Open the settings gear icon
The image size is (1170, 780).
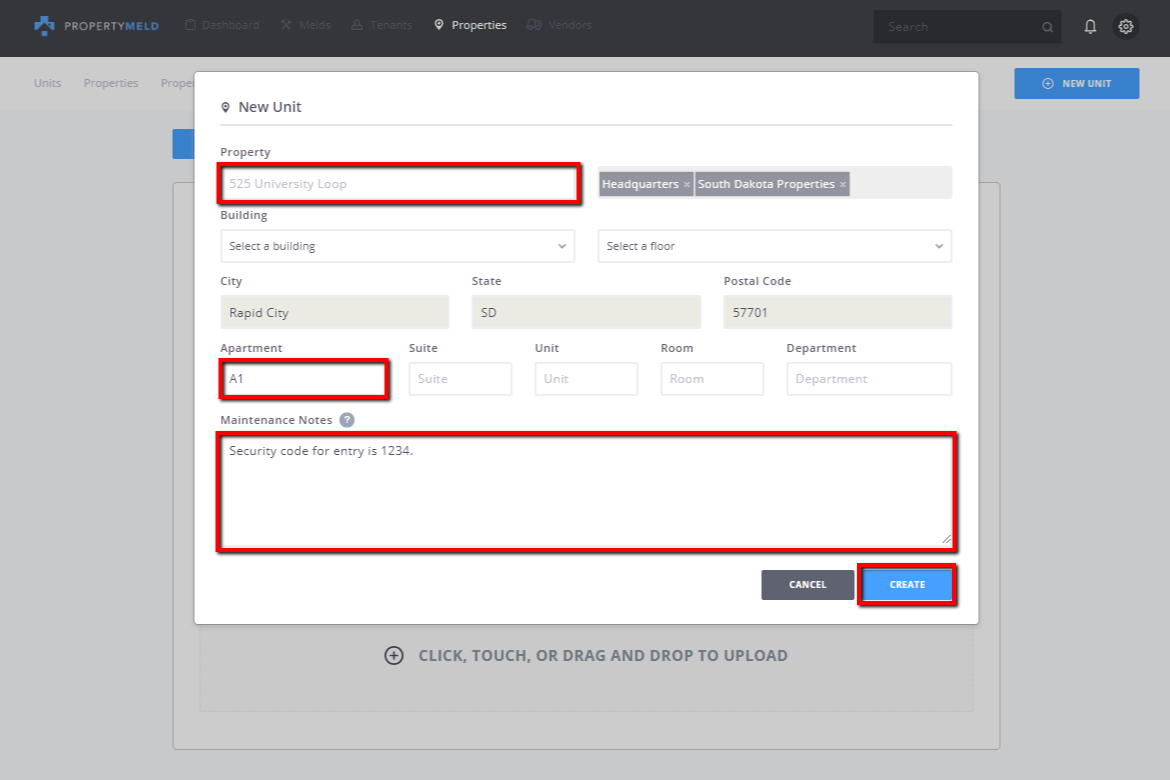(1126, 27)
